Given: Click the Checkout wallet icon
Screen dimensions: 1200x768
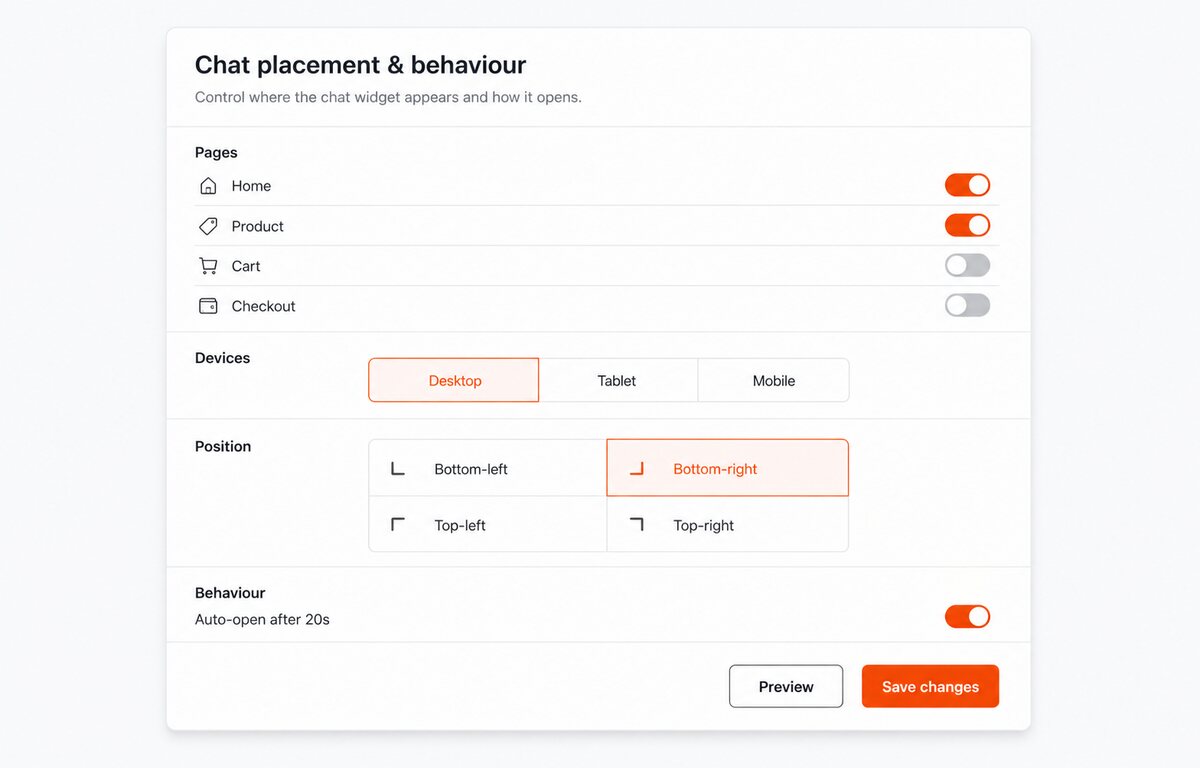Looking at the screenshot, I should [208, 306].
